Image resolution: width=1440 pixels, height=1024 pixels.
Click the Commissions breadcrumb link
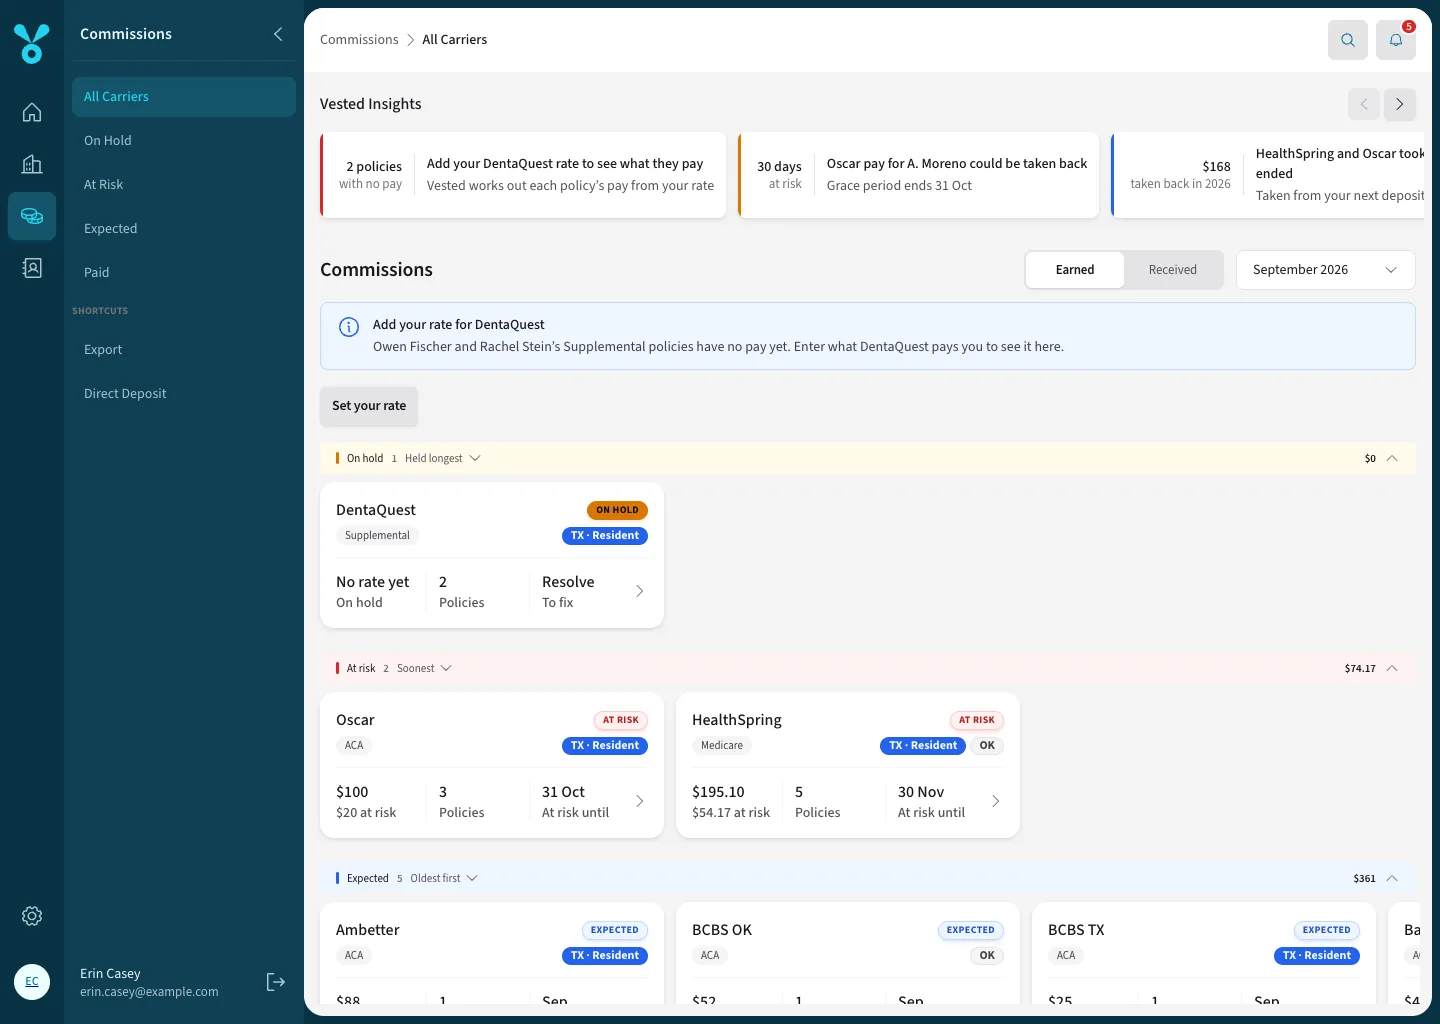[x=359, y=40]
